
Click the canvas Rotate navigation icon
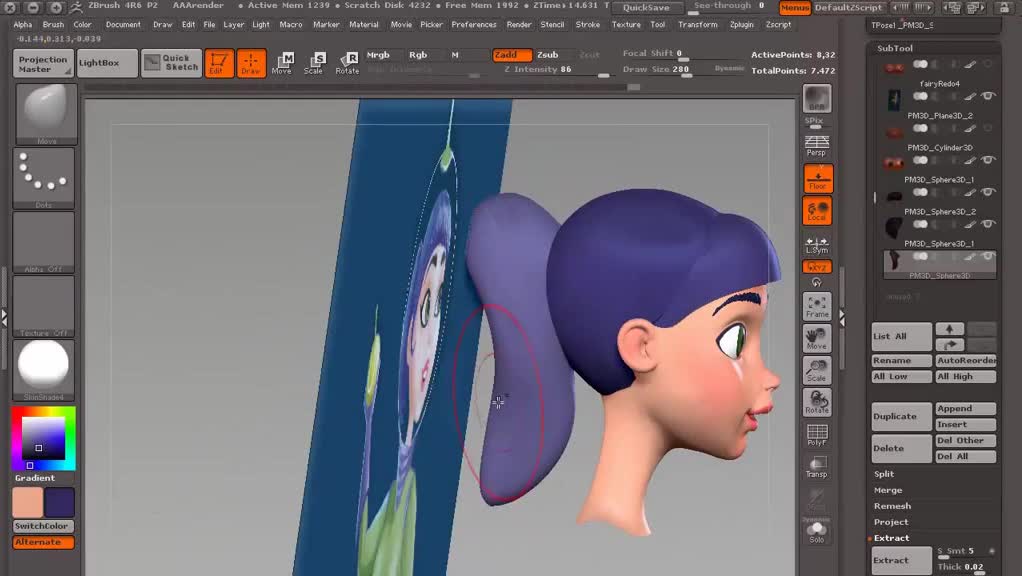pos(817,402)
